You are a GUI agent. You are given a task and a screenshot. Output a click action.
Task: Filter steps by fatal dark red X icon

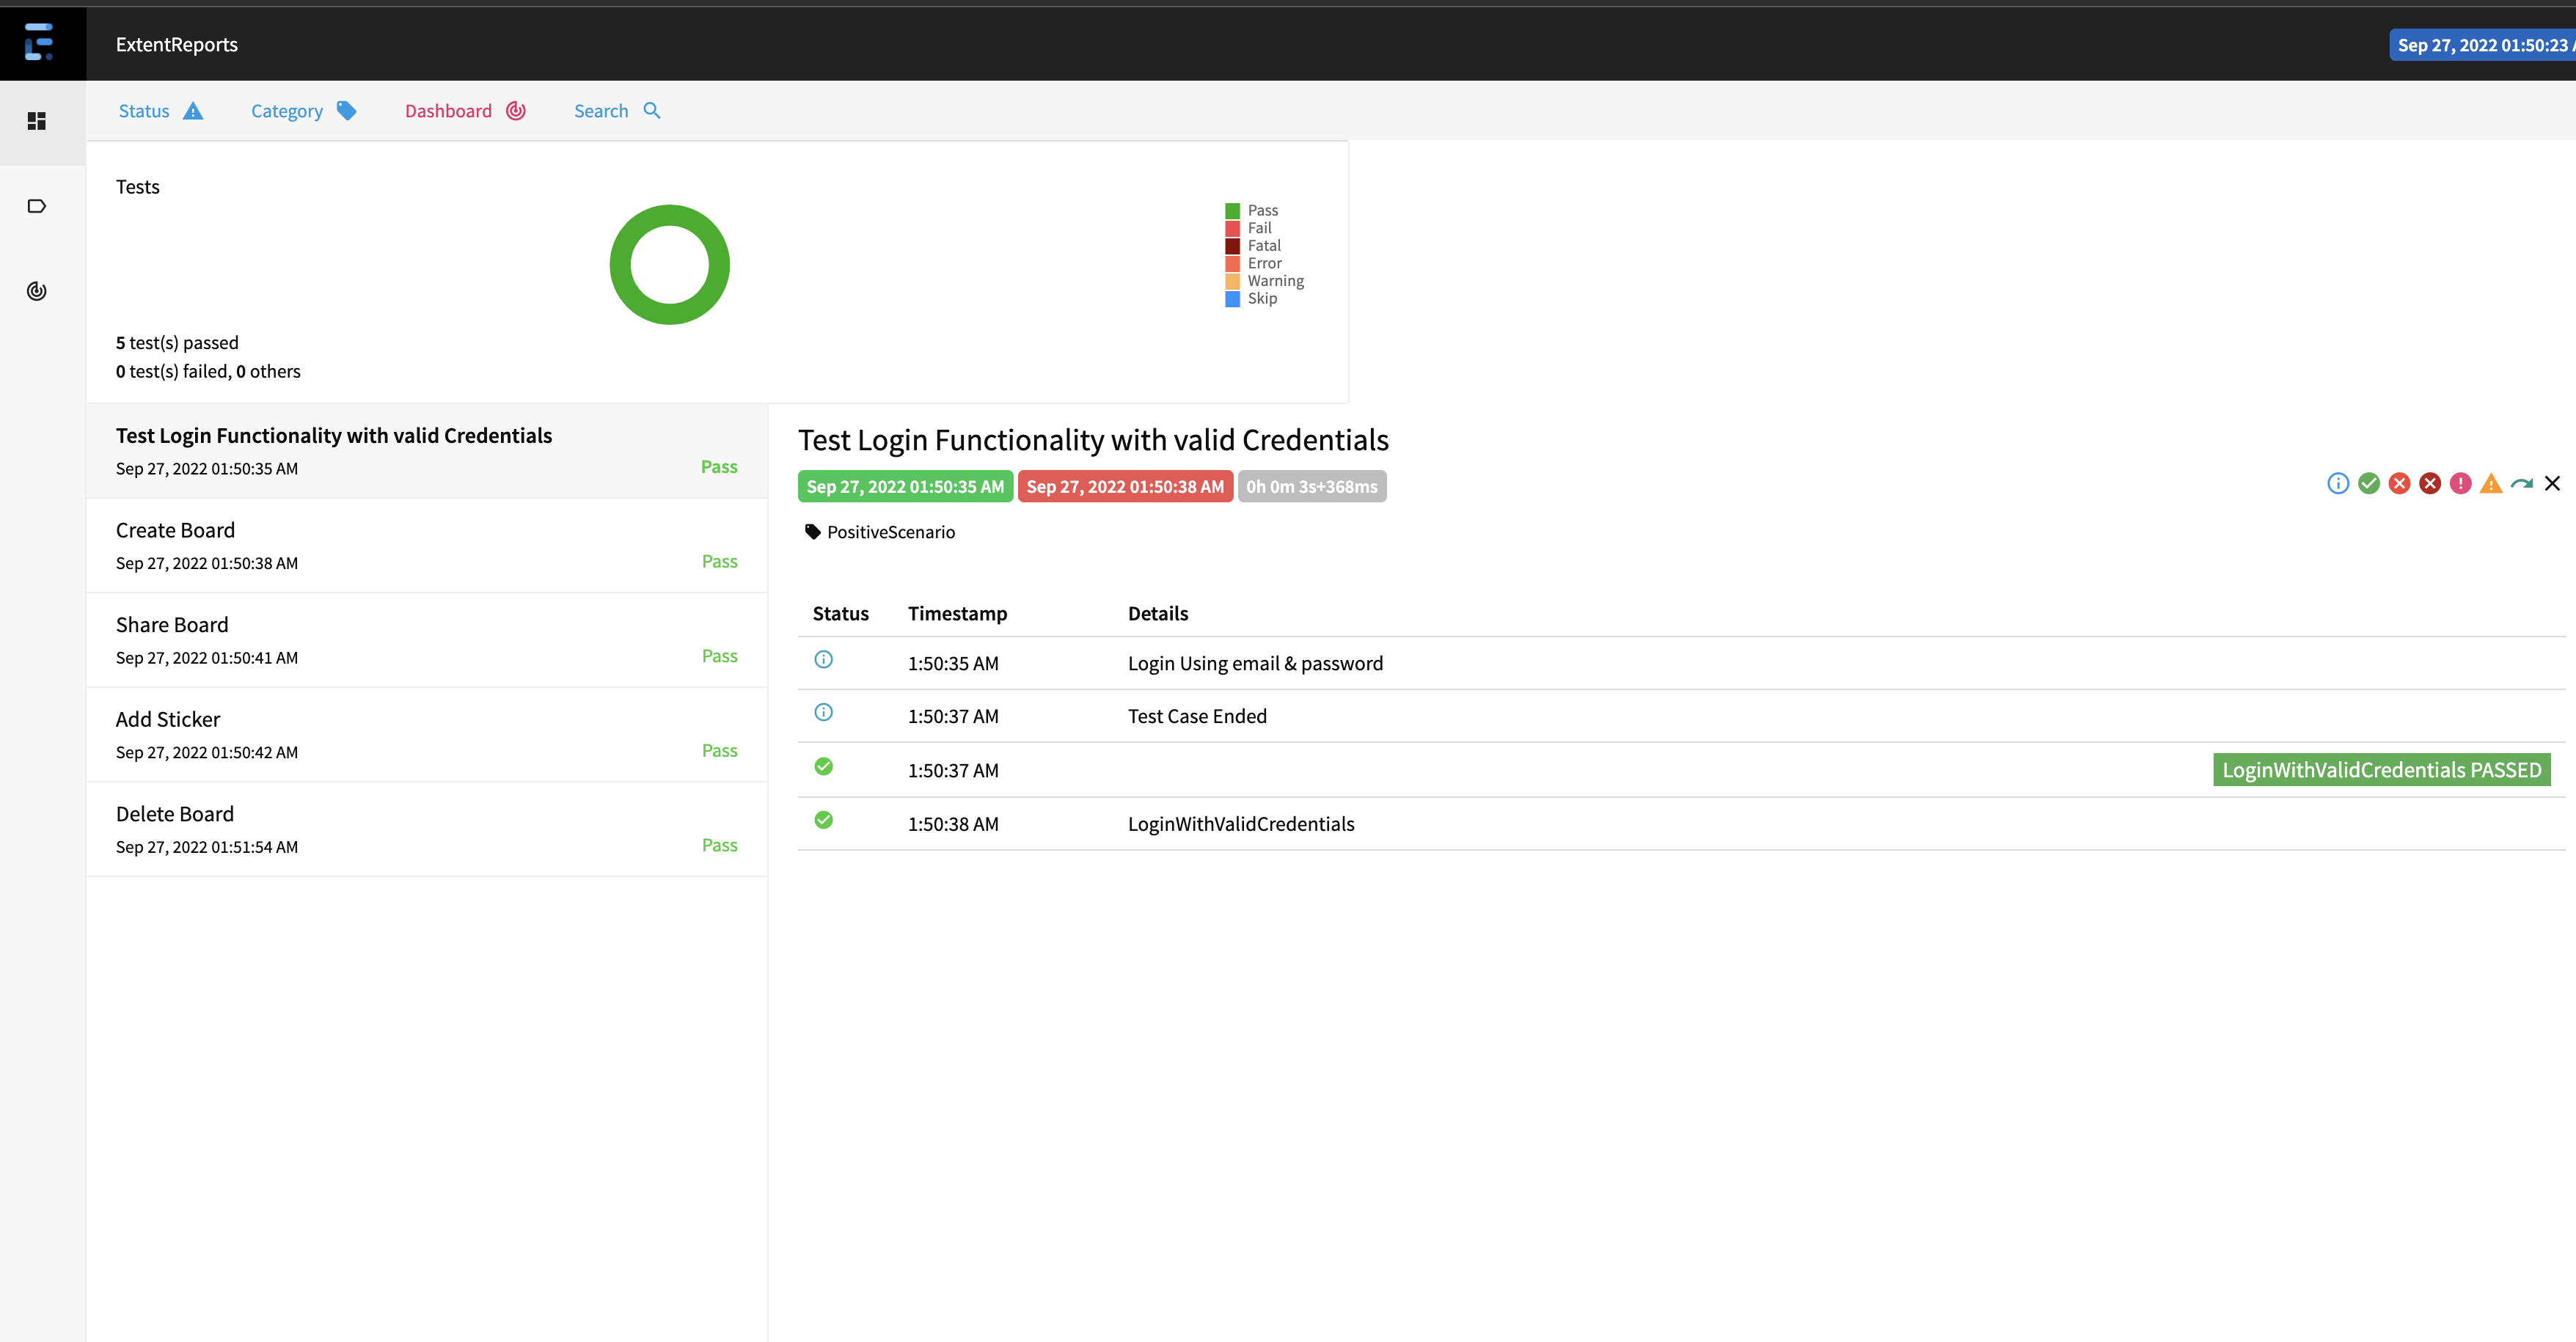point(2430,484)
